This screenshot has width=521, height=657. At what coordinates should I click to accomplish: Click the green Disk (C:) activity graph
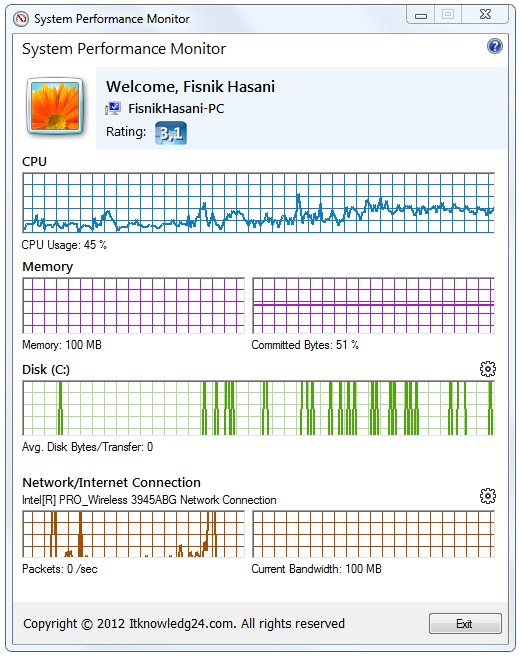click(x=259, y=408)
